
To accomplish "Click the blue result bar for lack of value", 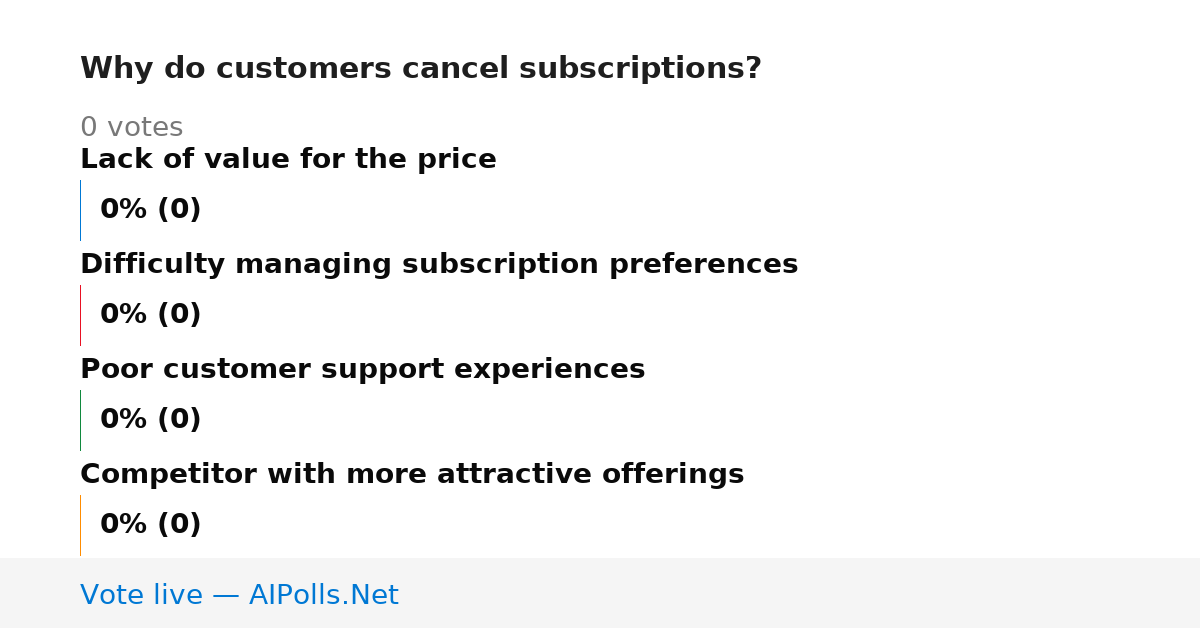I will click(x=80, y=210).
